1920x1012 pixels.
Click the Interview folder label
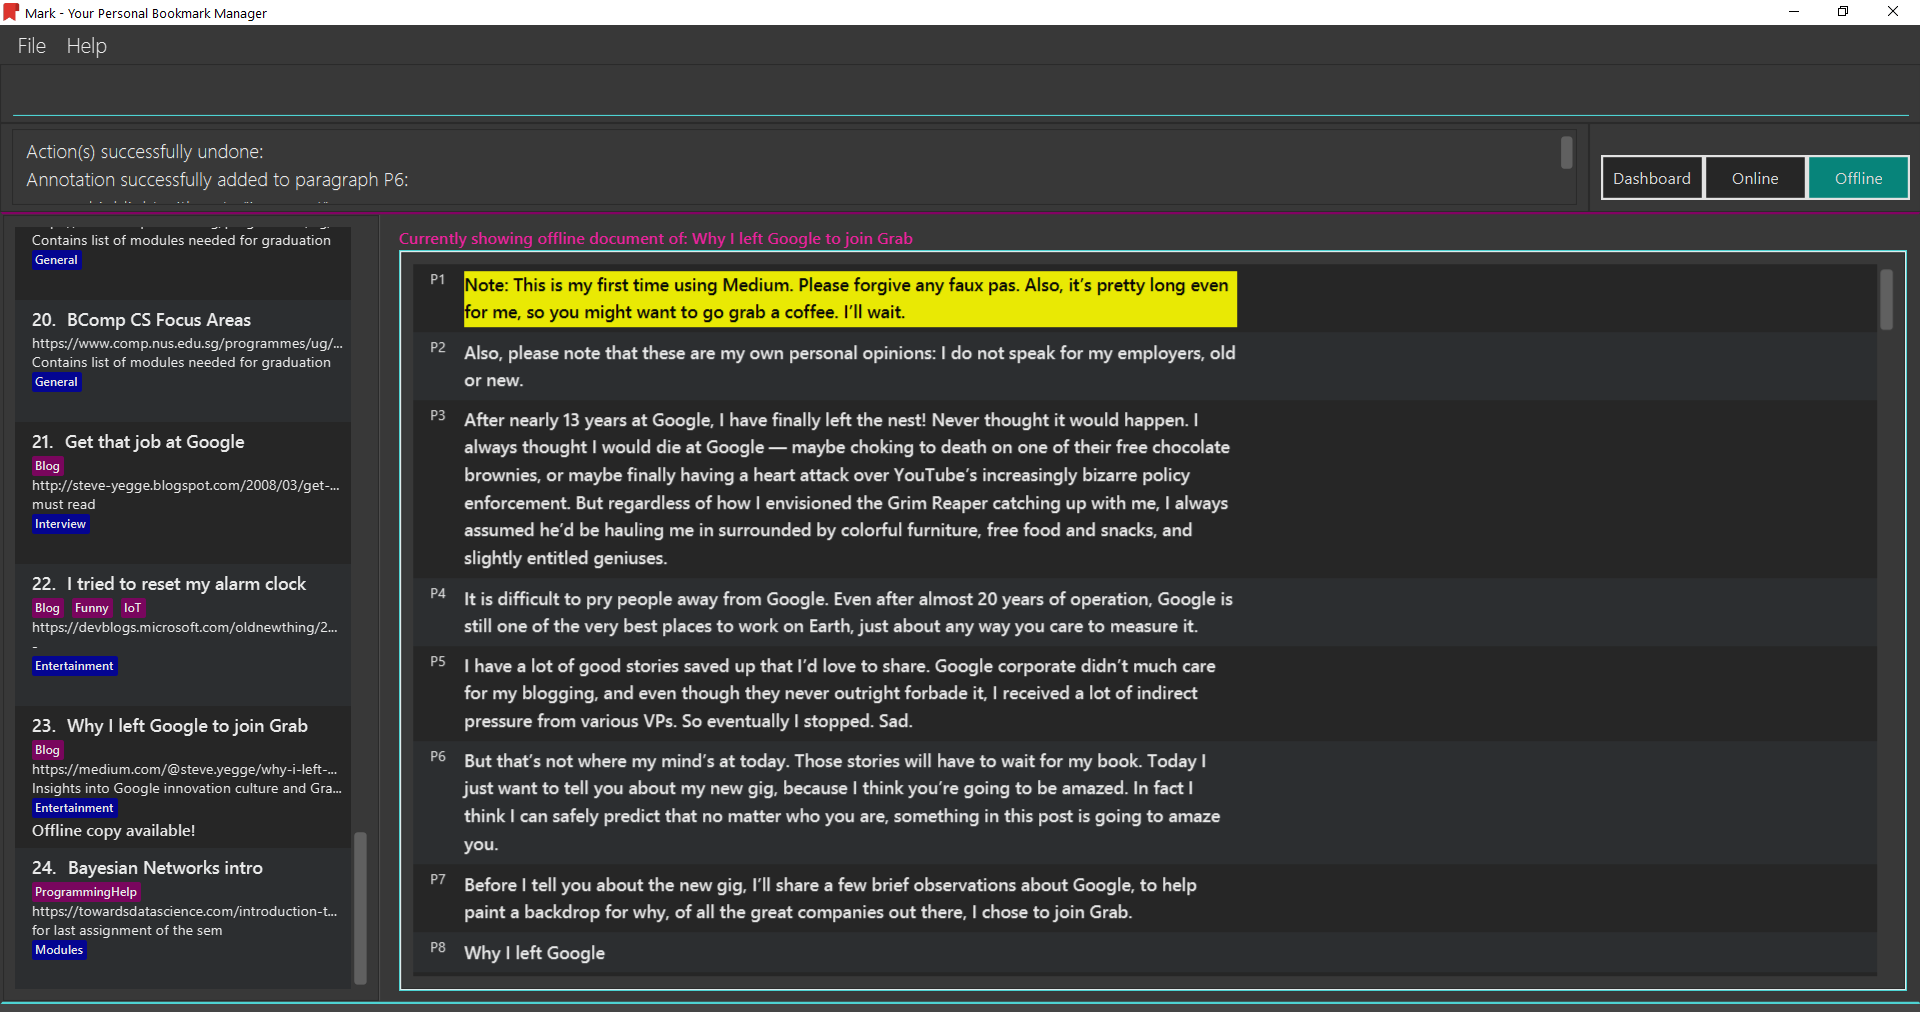pos(60,524)
